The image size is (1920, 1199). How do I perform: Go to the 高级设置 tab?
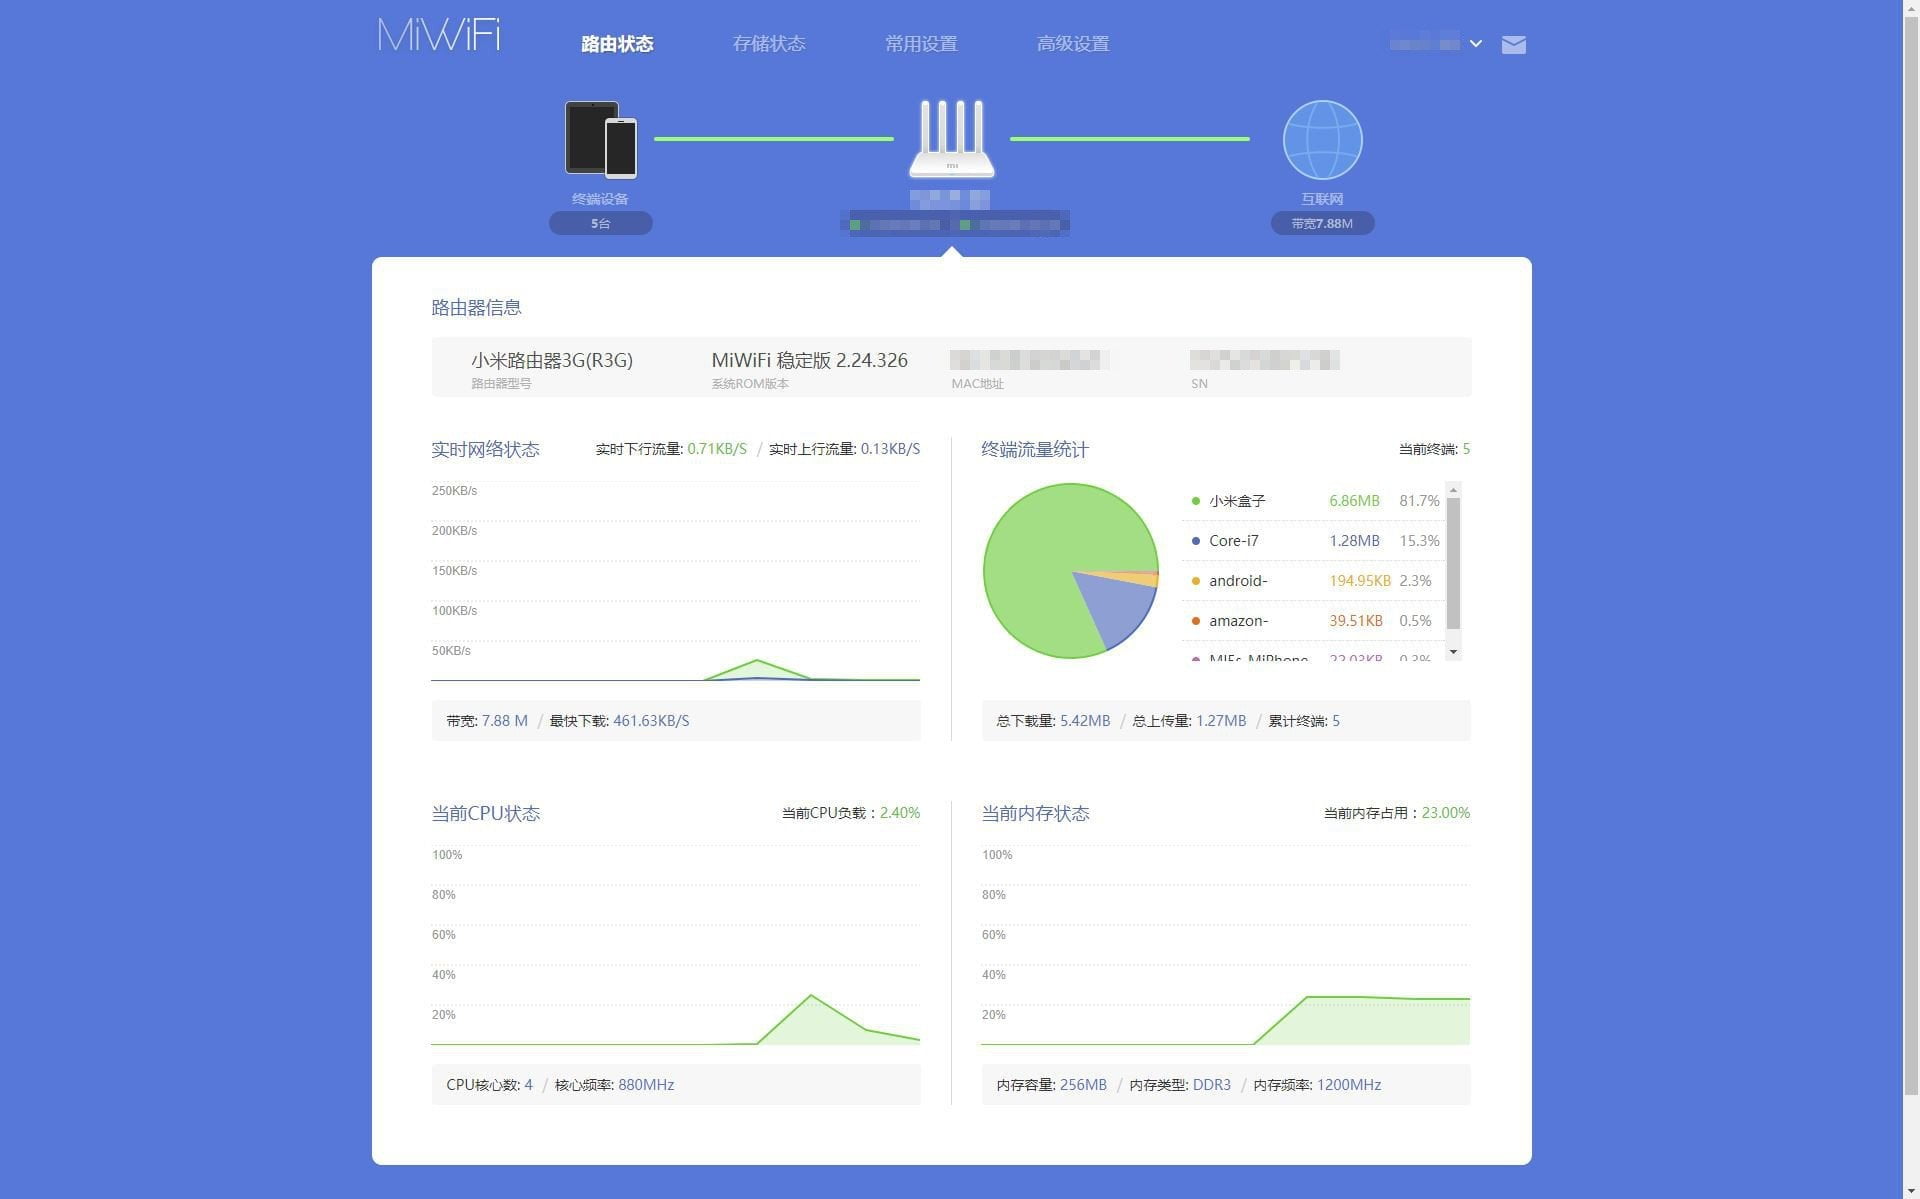pos(1072,43)
